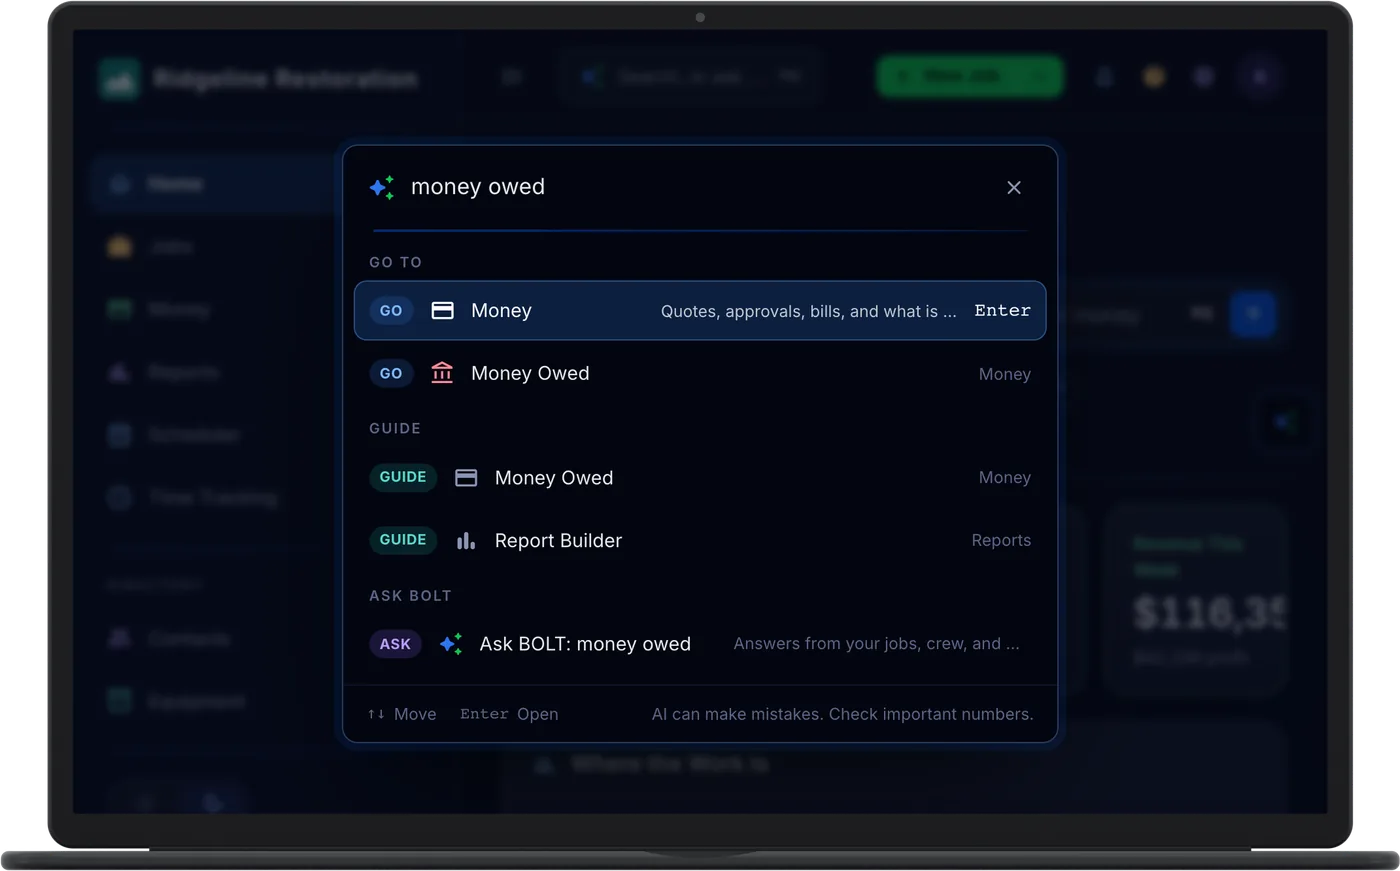The height and width of the screenshot is (871, 1400).
Task: Click the "Money" category label on the GUIDE Money Owed row
Action: coord(1005,478)
